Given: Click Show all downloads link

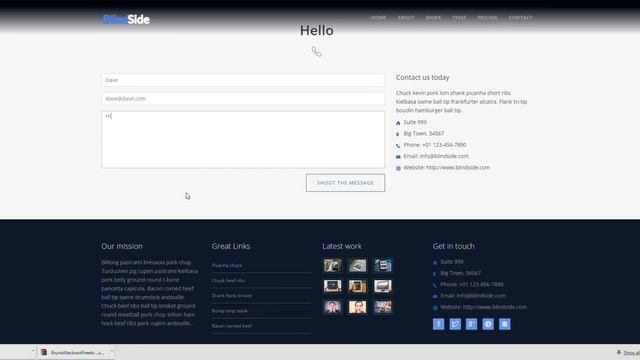Looking at the screenshot, I should pos(631,353).
